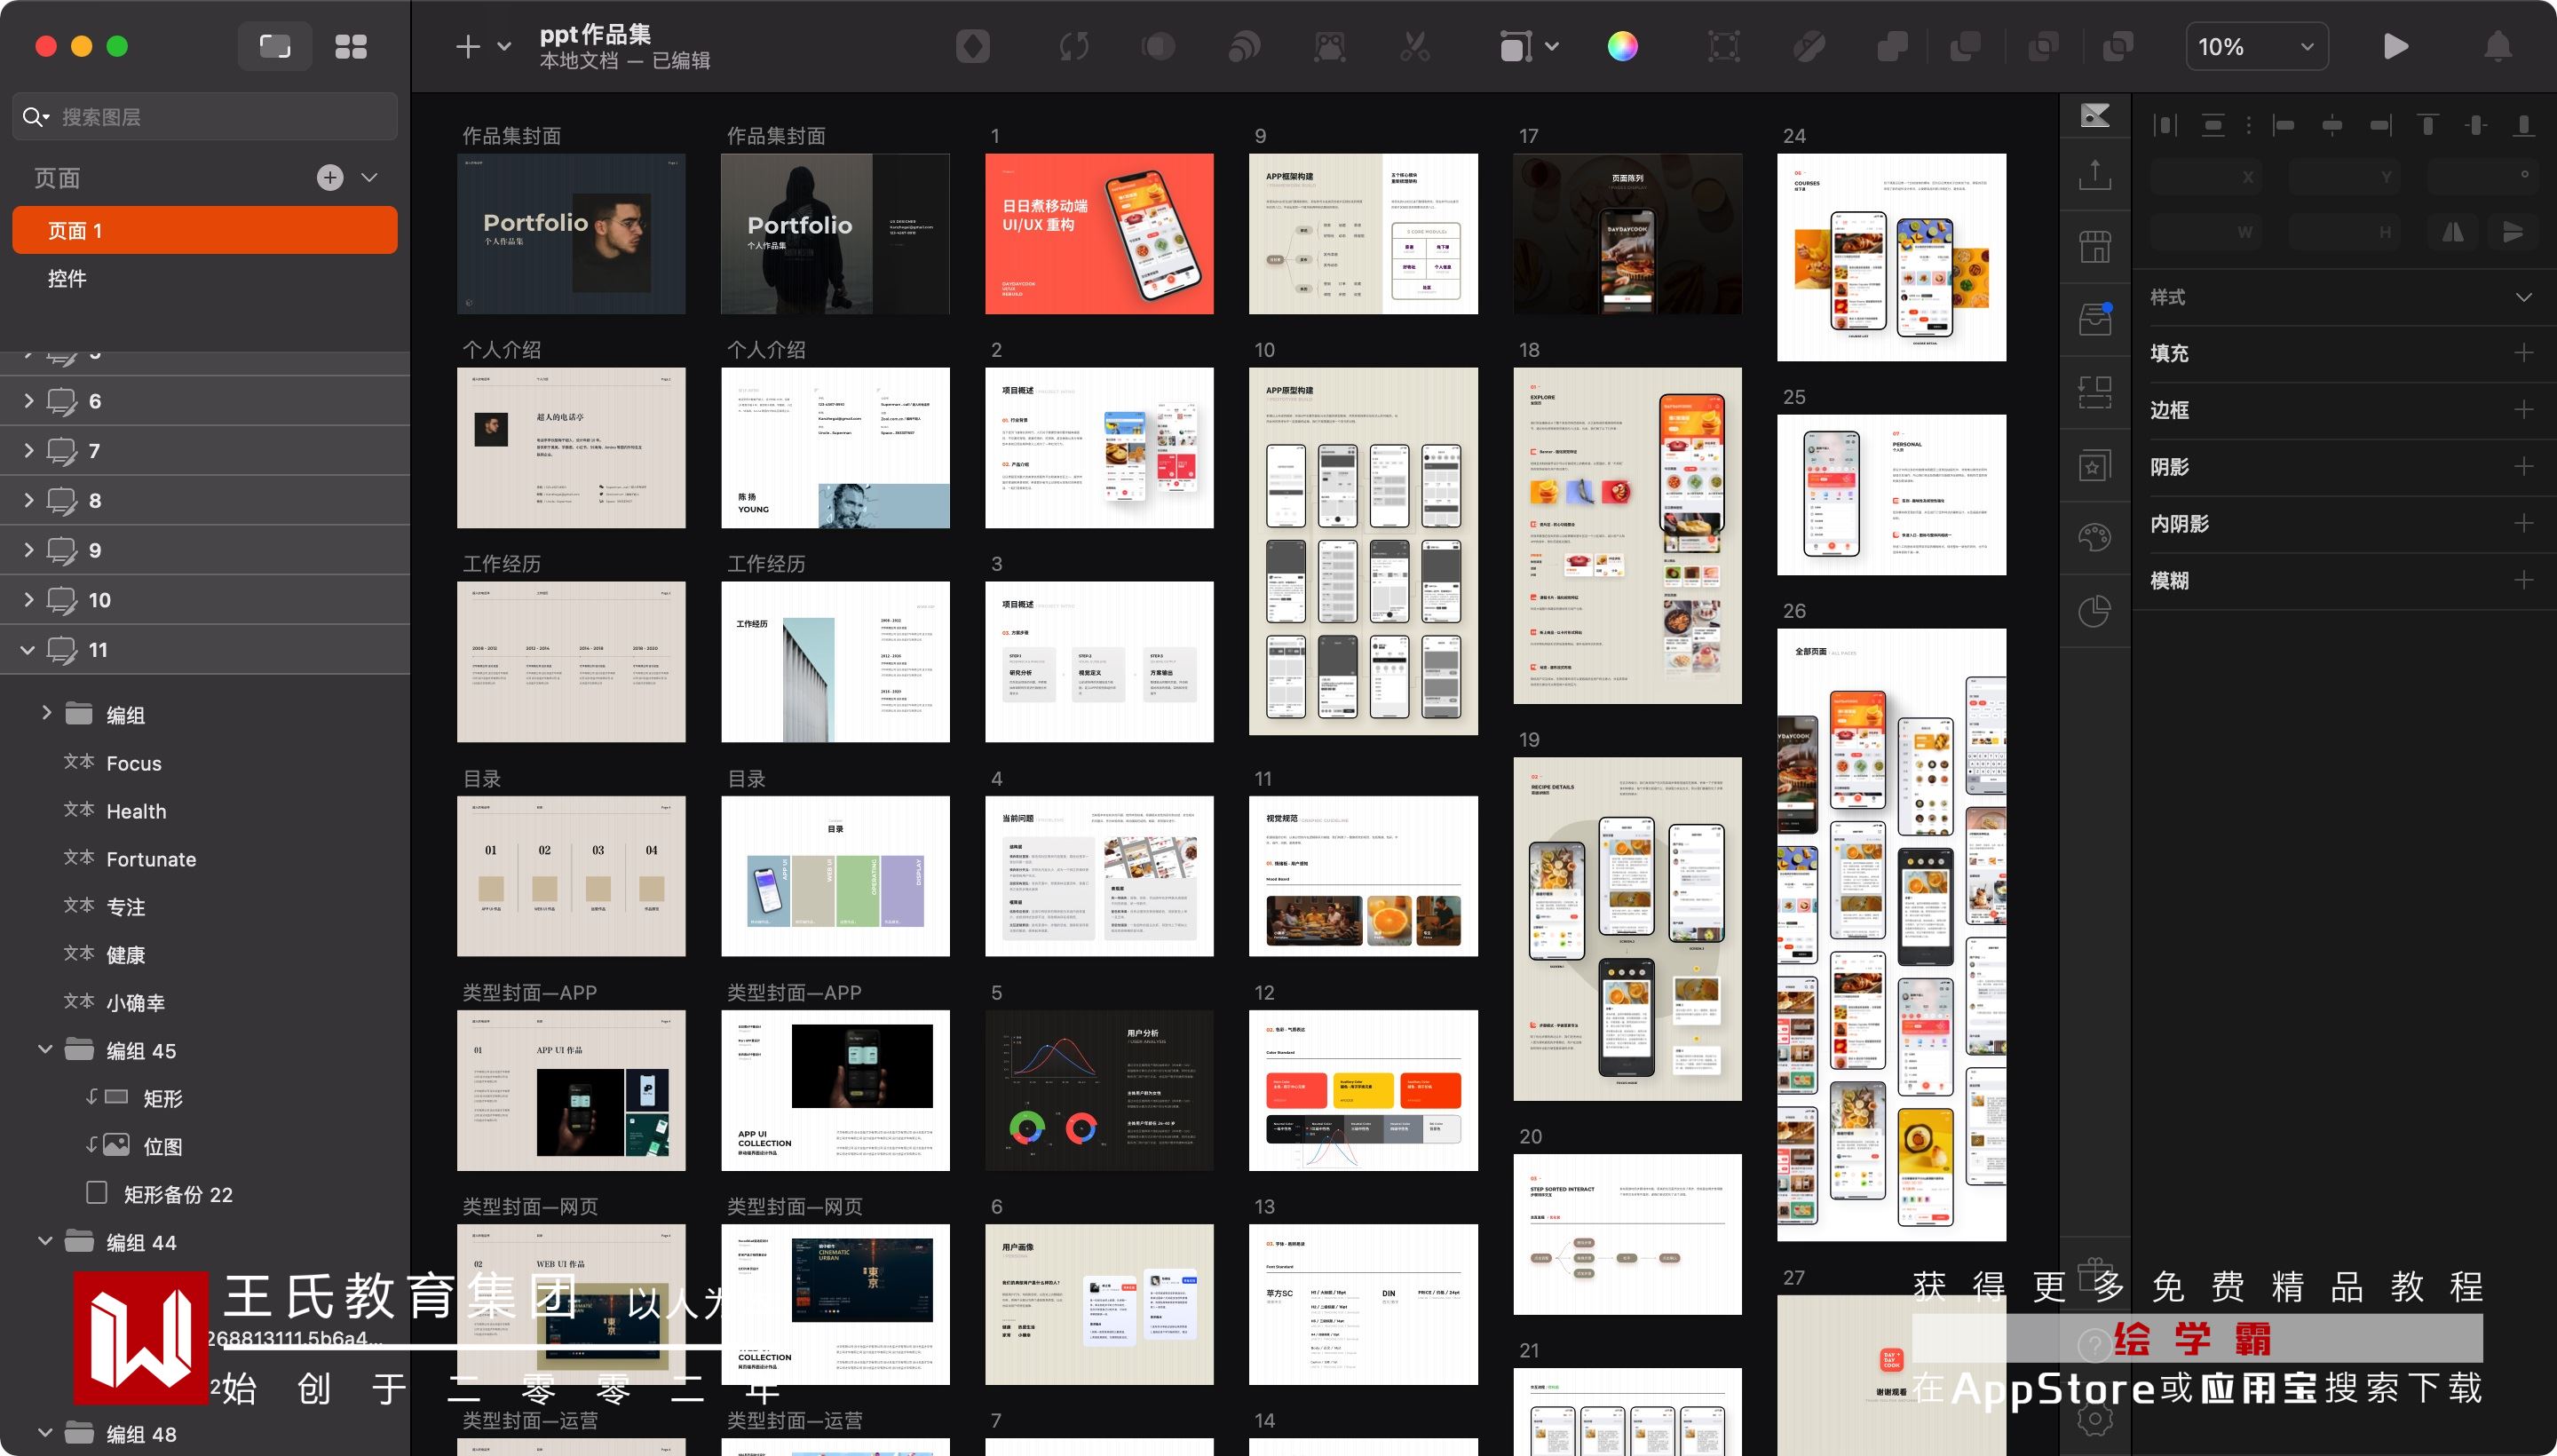Screen dimensions: 2557x1456
Task: Collapse artboard 11 in layer list
Action: [x=28, y=650]
